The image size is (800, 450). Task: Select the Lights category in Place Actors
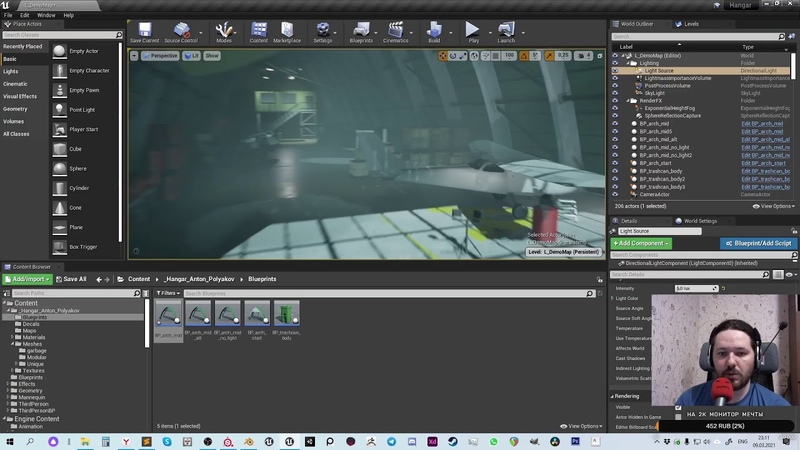pos(11,71)
